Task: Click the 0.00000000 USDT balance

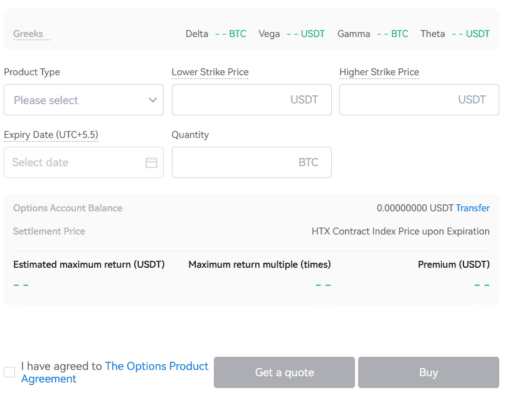Action: [x=415, y=208]
